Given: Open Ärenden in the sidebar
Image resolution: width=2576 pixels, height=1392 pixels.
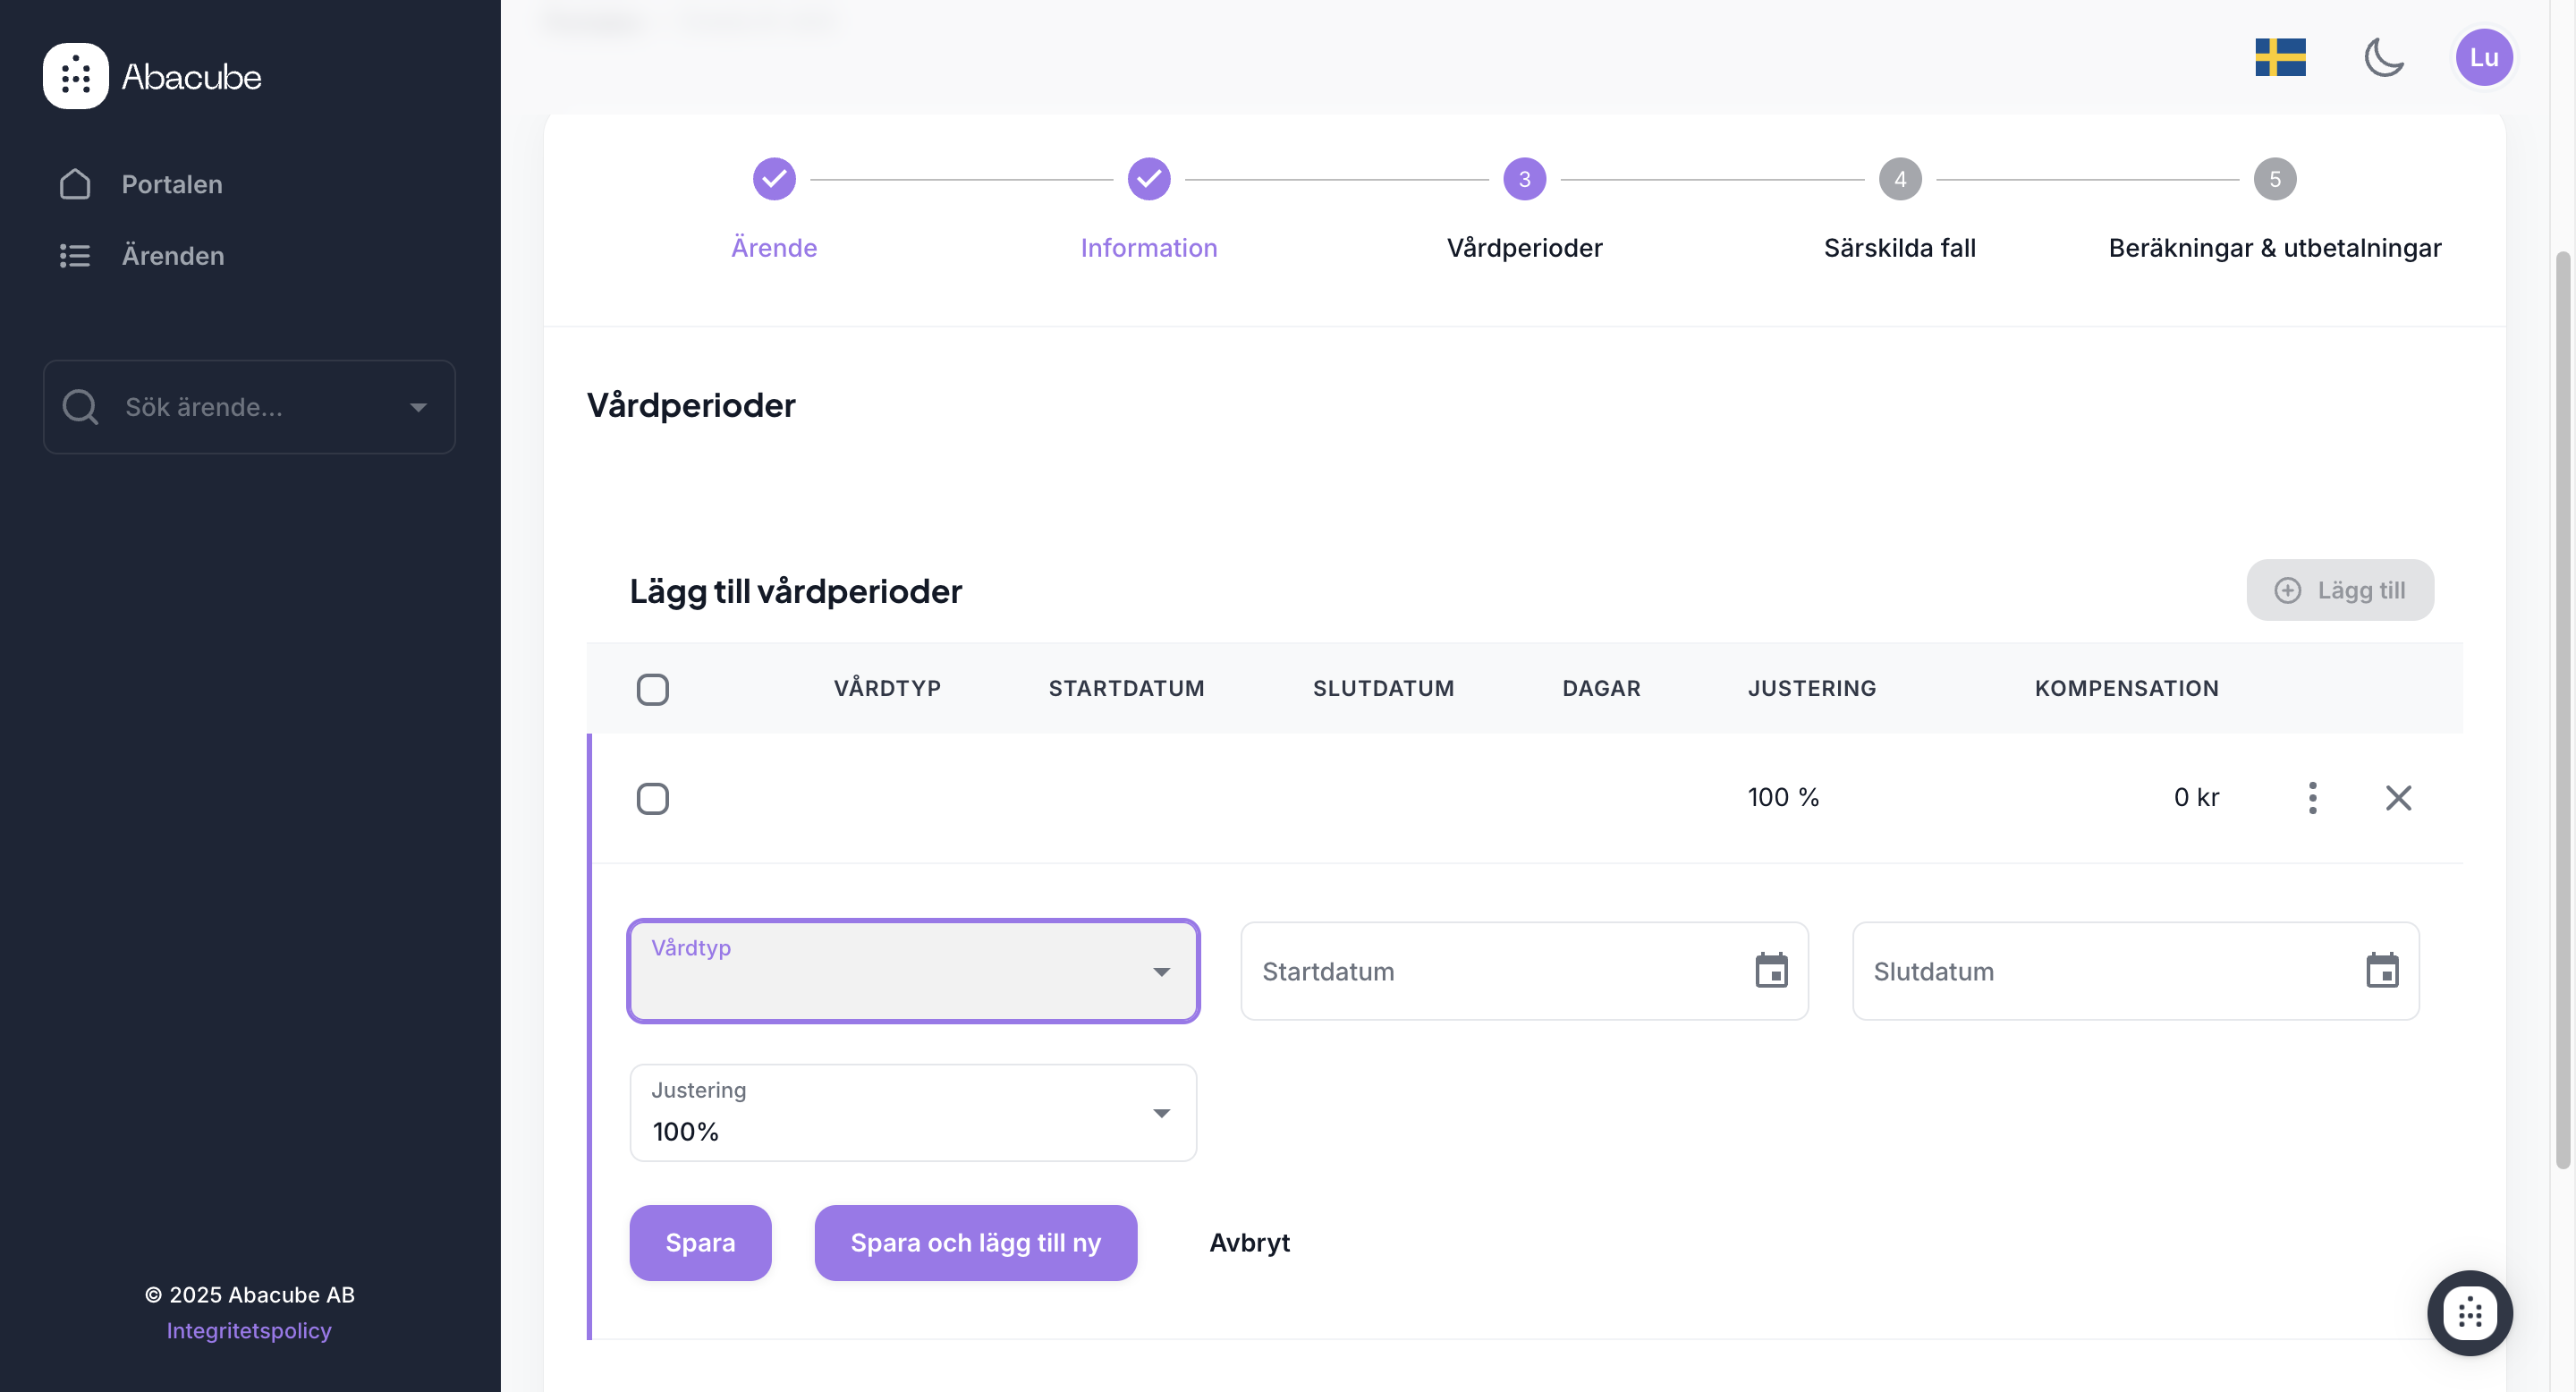Looking at the screenshot, I should (x=172, y=256).
